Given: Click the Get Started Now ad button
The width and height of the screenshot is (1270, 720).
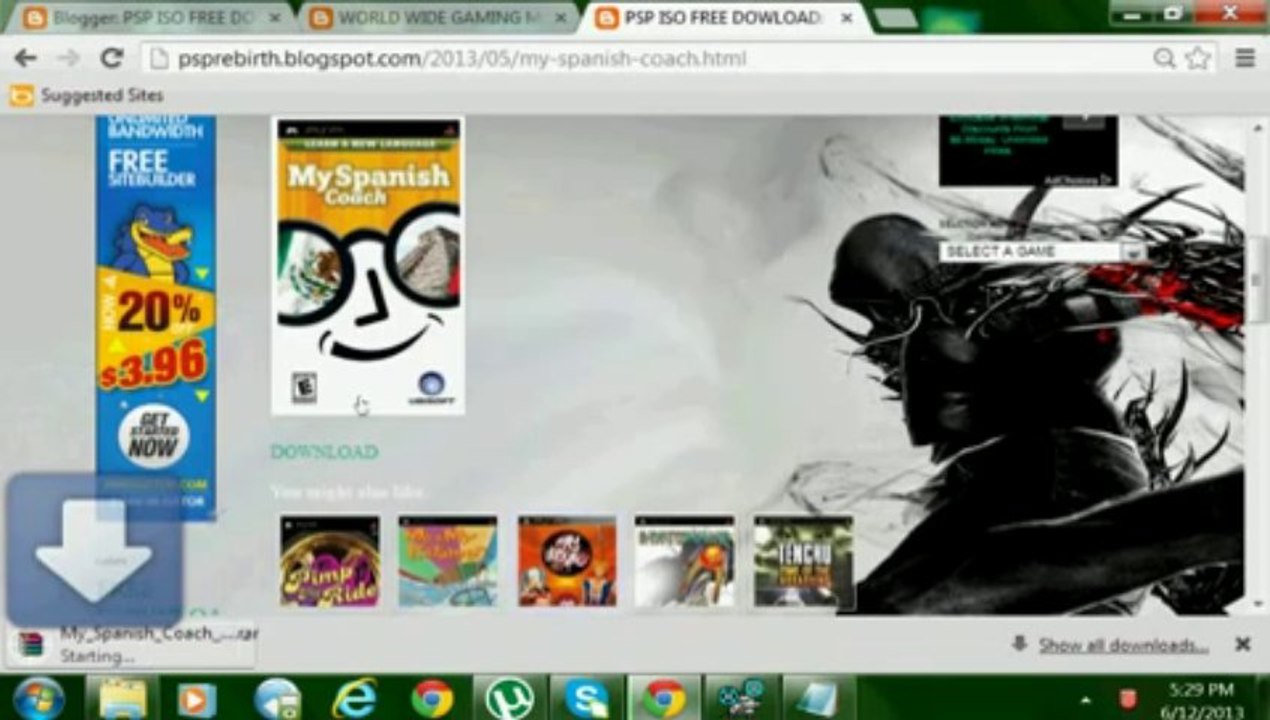Looking at the screenshot, I should 154,437.
